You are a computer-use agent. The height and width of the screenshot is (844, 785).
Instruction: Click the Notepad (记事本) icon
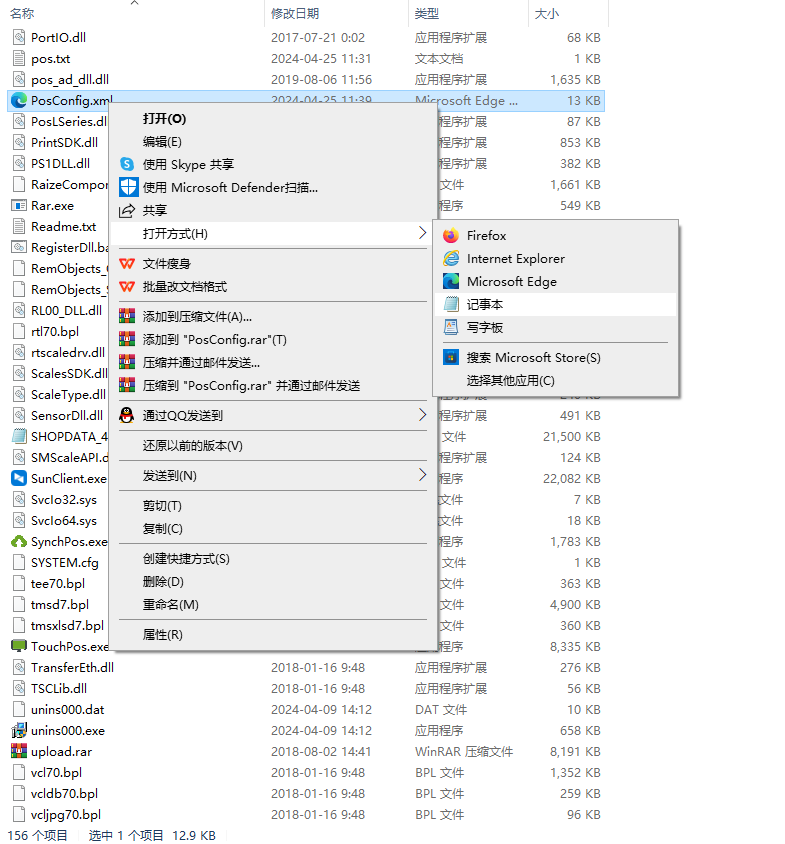click(451, 305)
